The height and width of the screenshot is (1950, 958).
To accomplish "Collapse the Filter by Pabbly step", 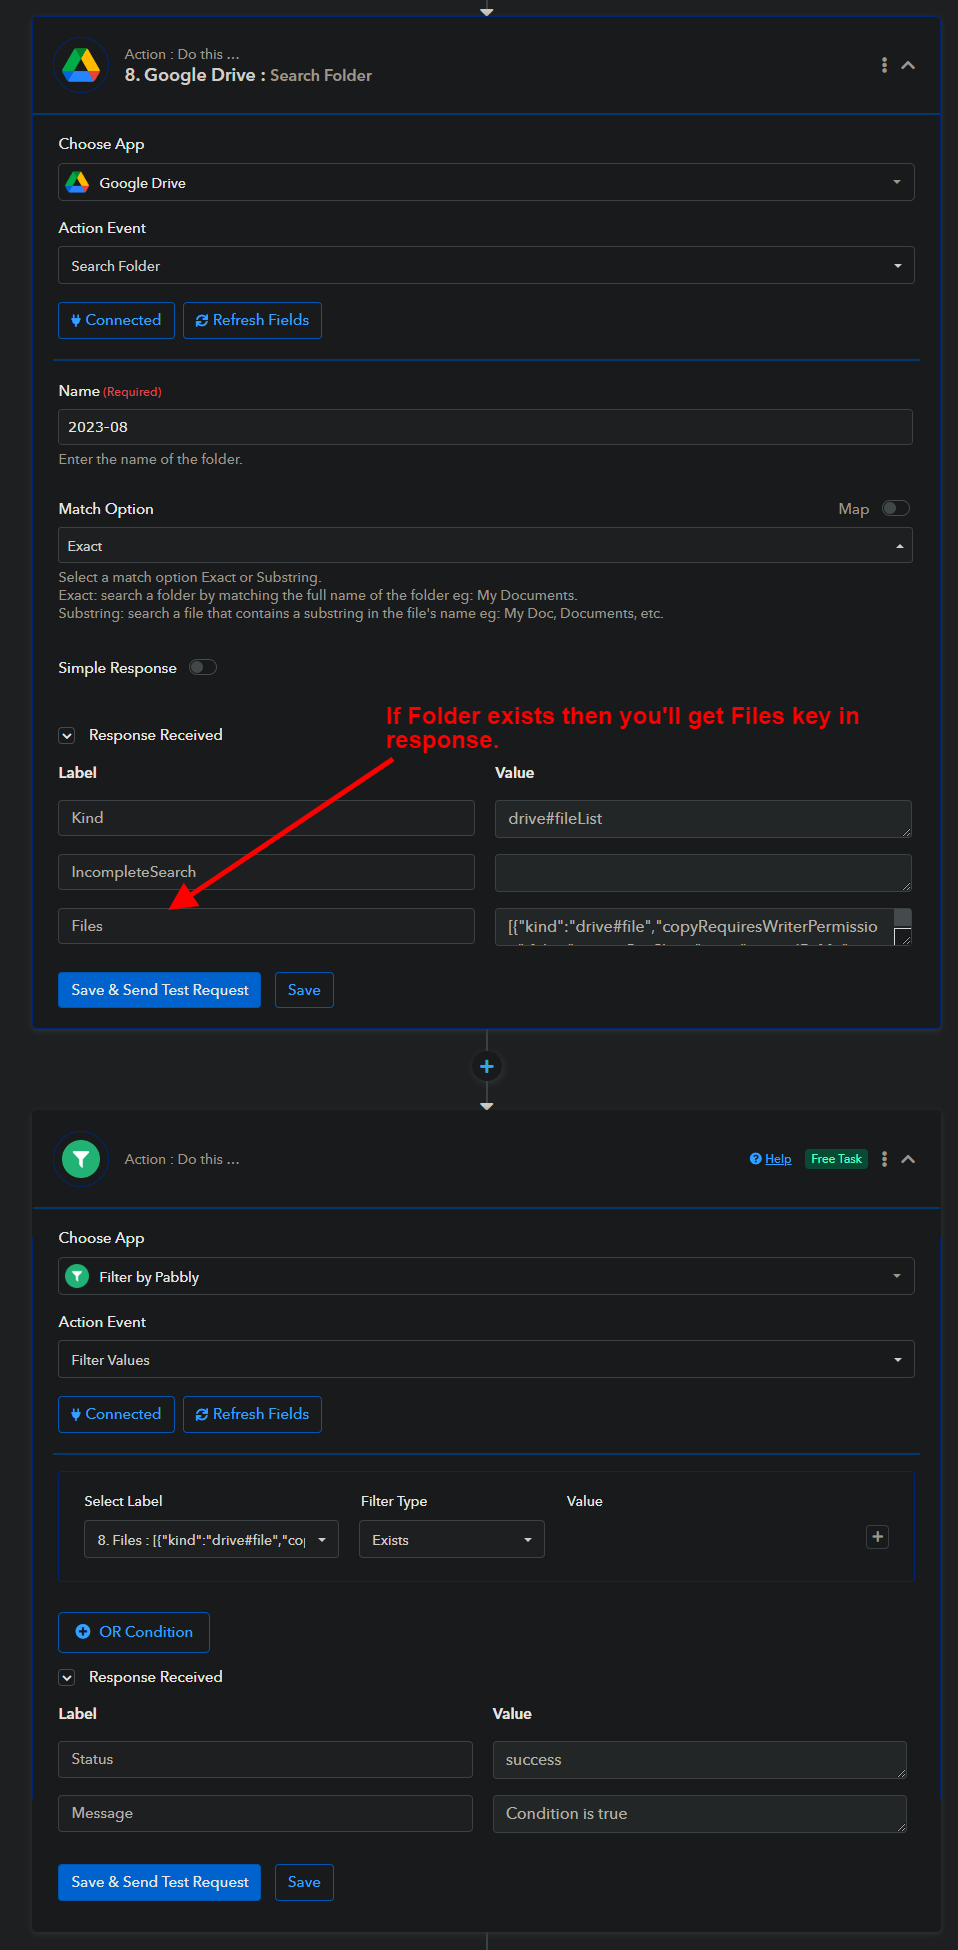I will [x=908, y=1159].
